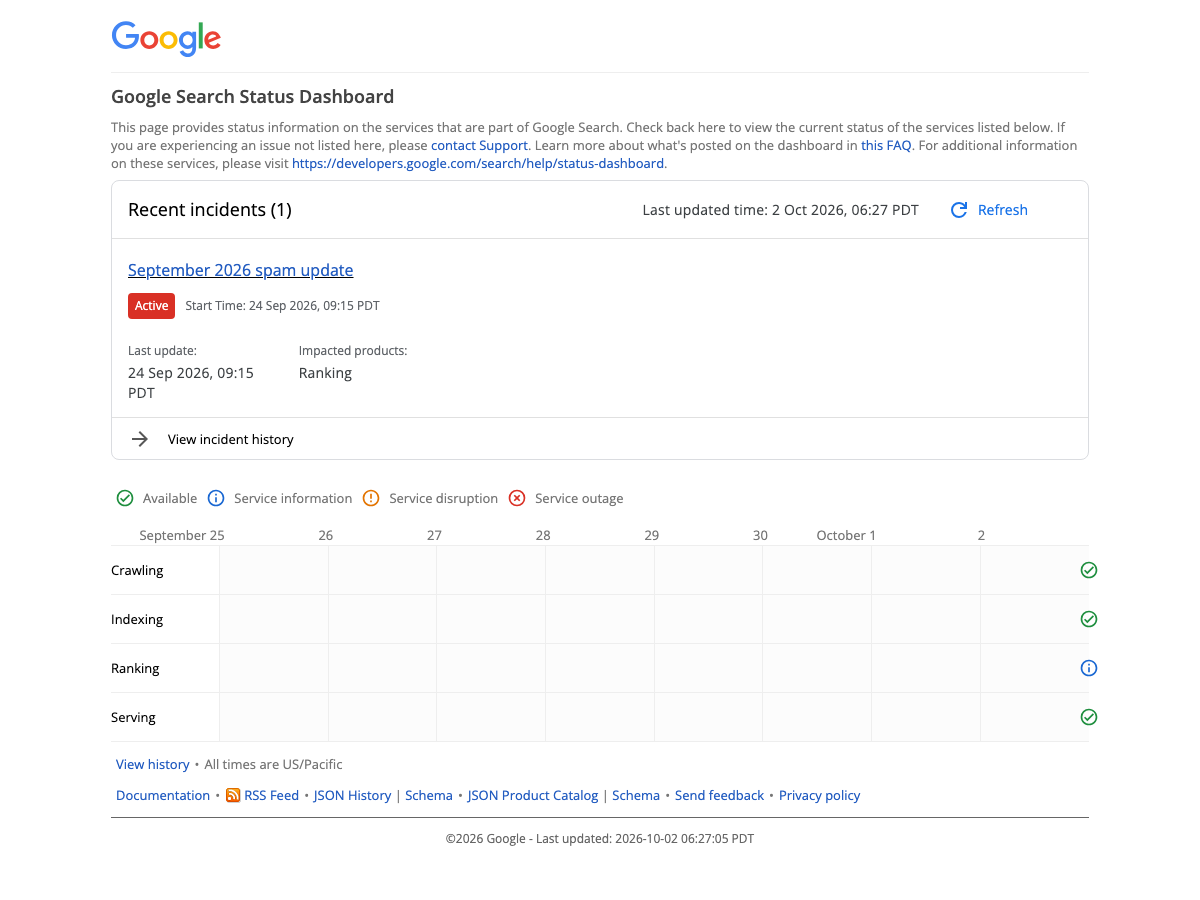
Task: Click the arrow icon beside View incident history
Action: click(140, 439)
